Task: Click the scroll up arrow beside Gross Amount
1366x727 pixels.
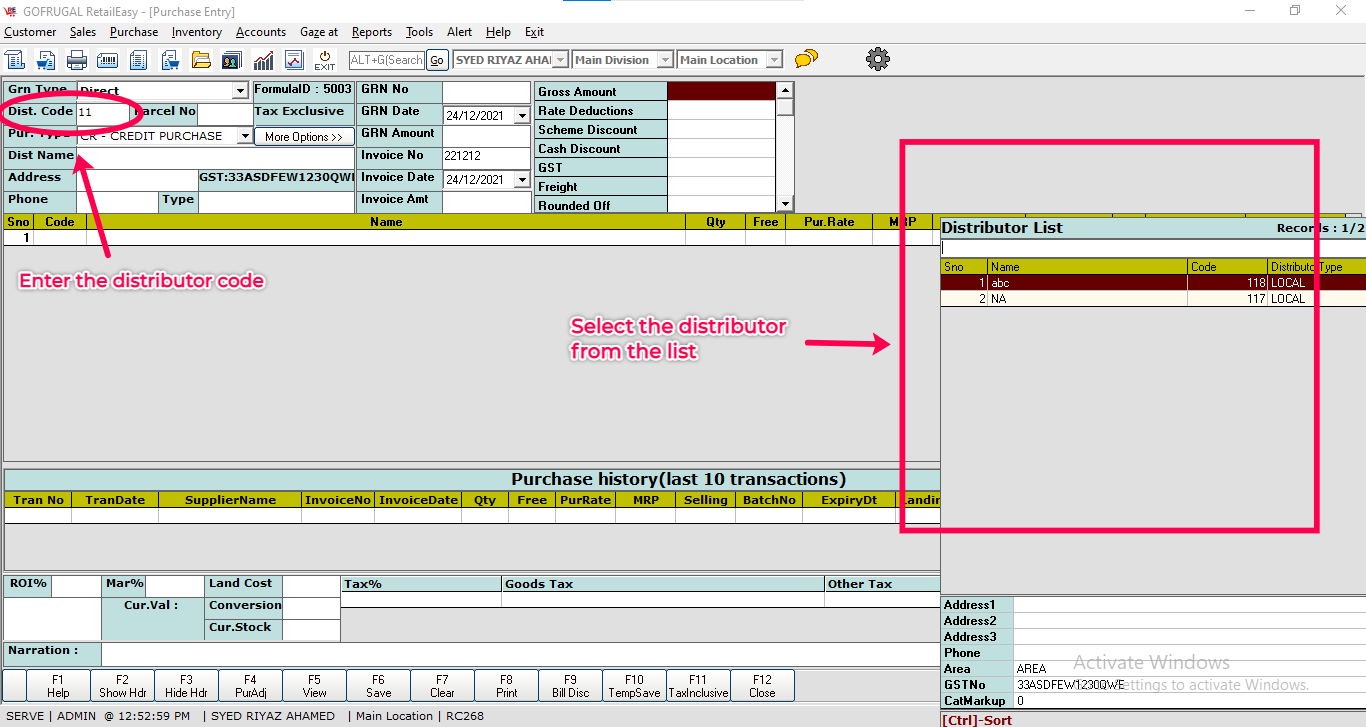Action: point(785,90)
